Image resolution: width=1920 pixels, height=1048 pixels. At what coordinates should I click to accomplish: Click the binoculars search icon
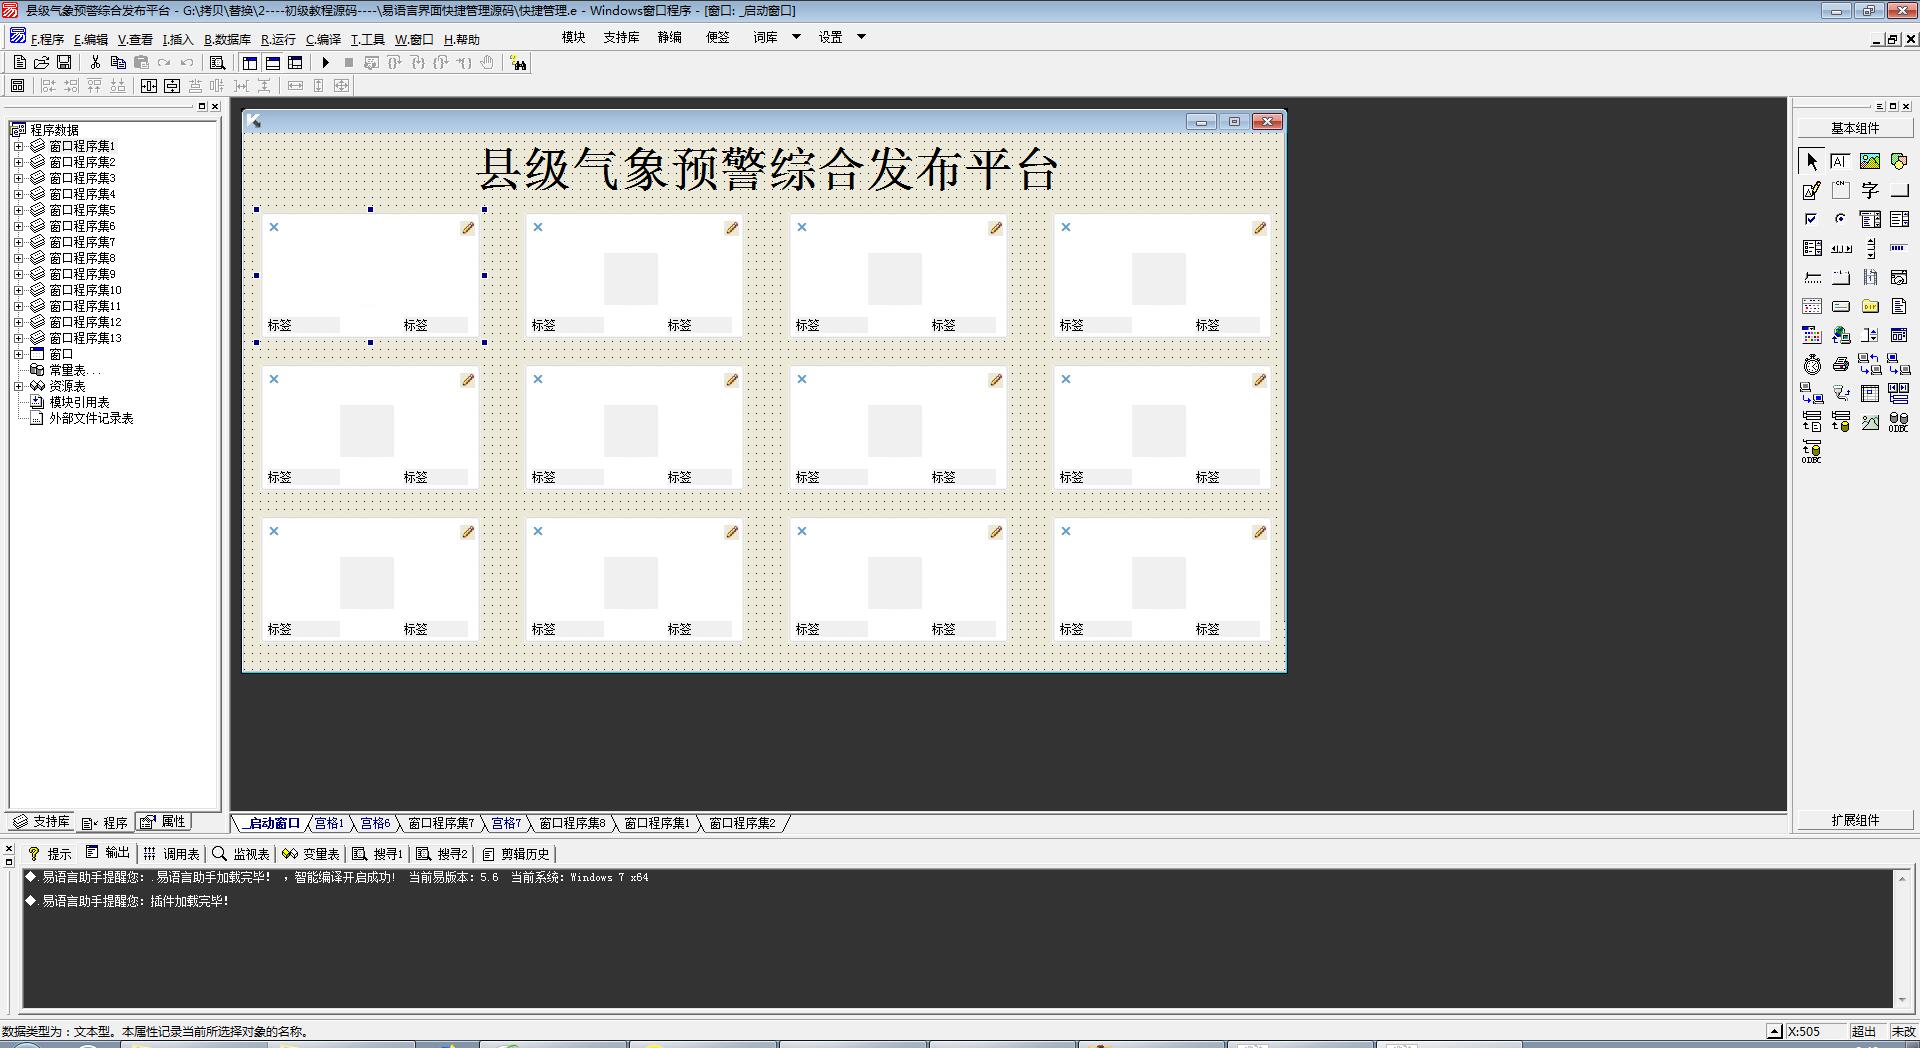point(518,63)
